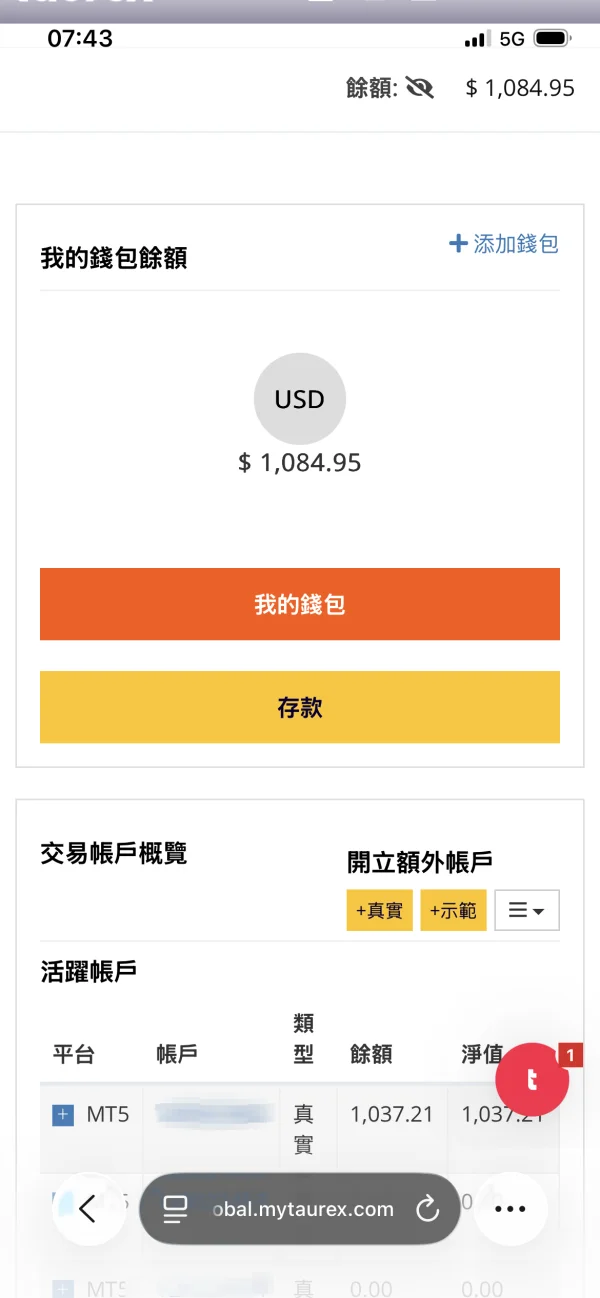Click the hamburger filter icon near account buttons
The width and height of the screenshot is (600, 1298).
tap(520, 910)
